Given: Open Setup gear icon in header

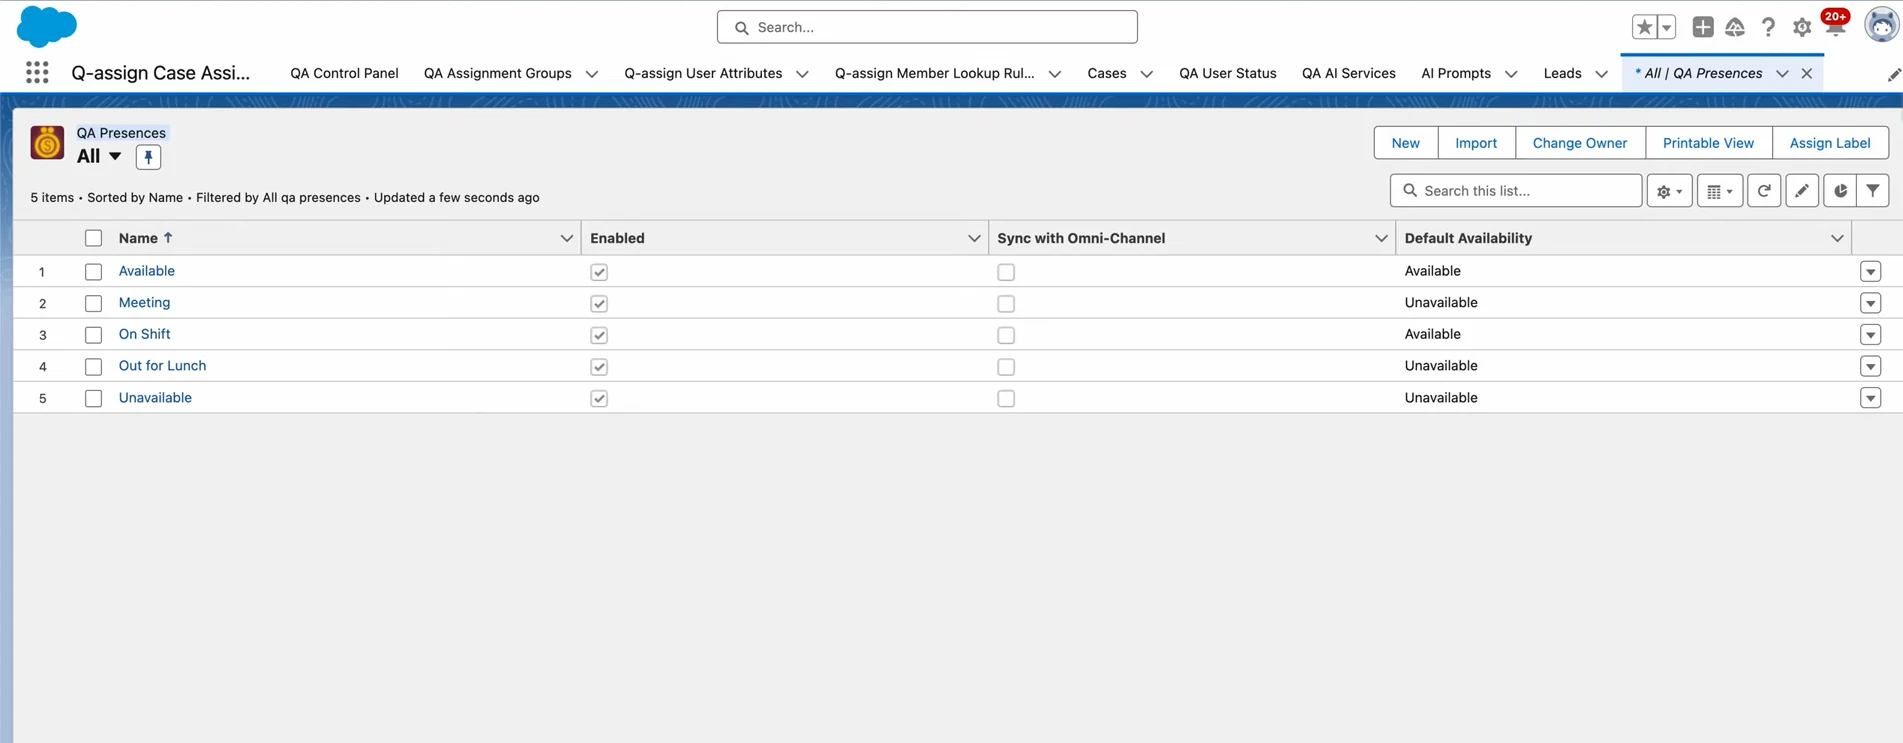Looking at the screenshot, I should tap(1802, 27).
